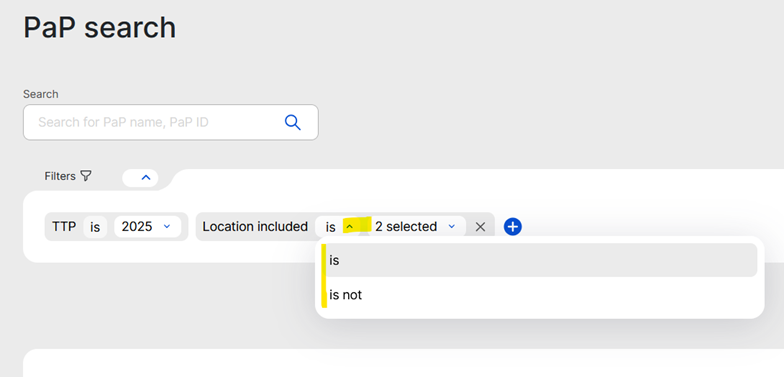Click the Filters funnel icon
The height and width of the screenshot is (377, 784).
(86, 176)
